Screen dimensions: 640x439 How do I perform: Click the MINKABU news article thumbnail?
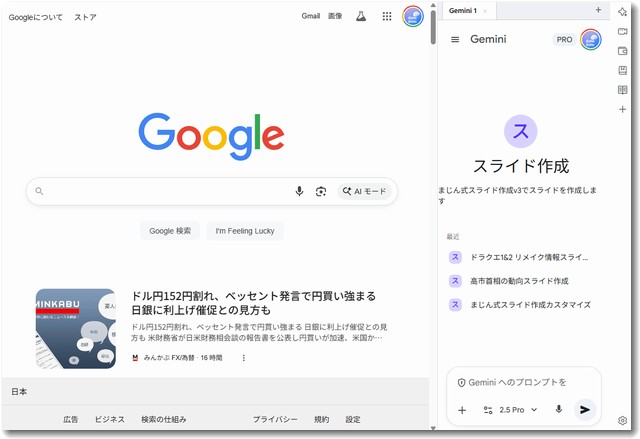[76, 328]
